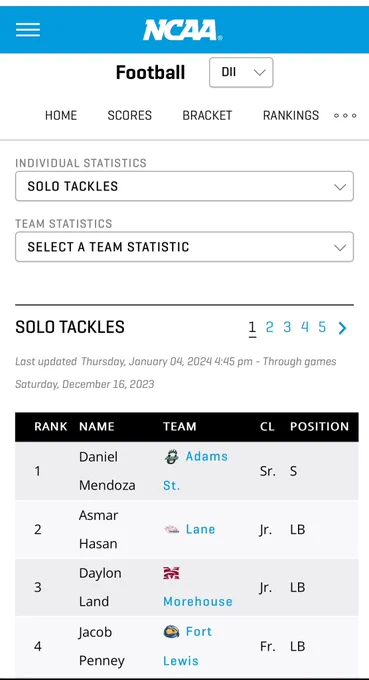Go to next page with the arrow chevron
The height and width of the screenshot is (680, 369).
[x=343, y=328]
